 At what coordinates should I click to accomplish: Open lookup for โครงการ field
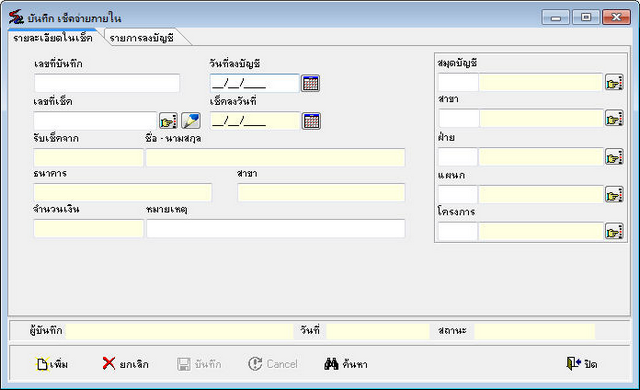(x=614, y=232)
